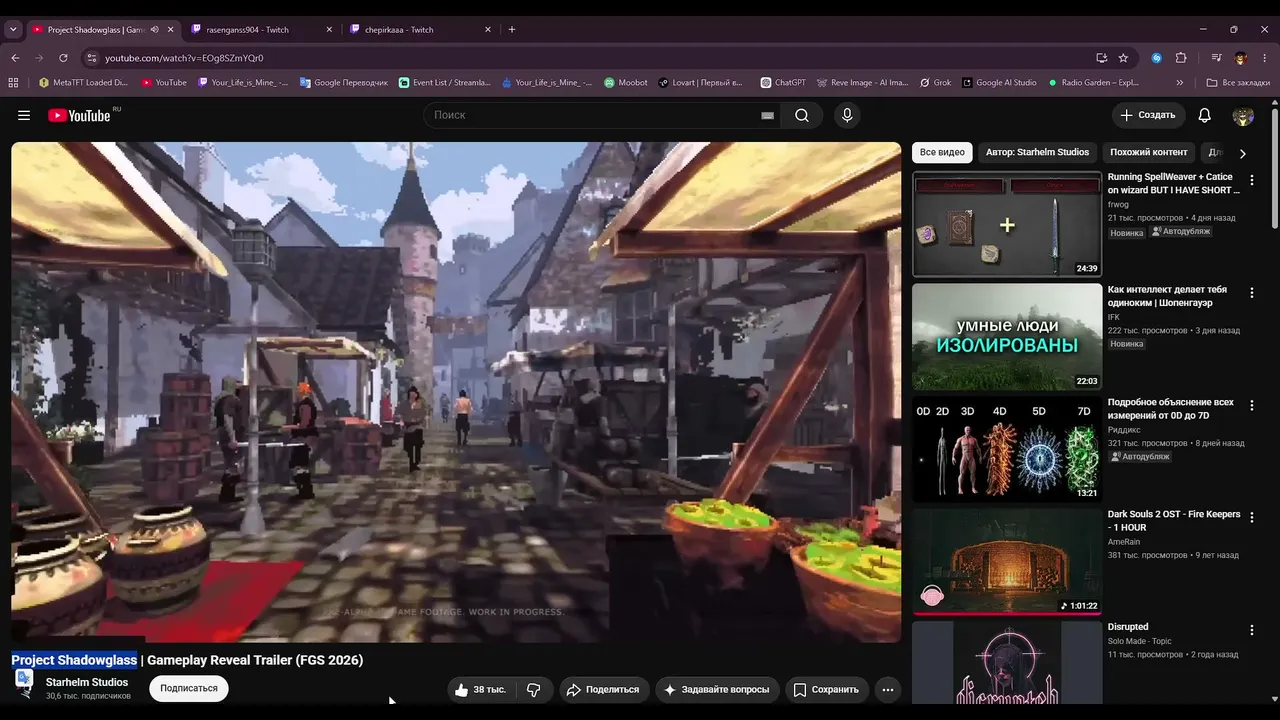Click the "Задавайте вопросы" button
The width and height of the screenshot is (1280, 720).
click(x=717, y=689)
